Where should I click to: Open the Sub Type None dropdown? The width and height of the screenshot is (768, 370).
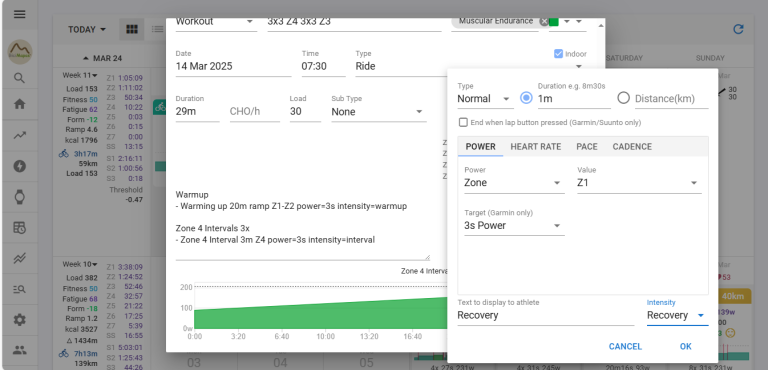[x=379, y=112]
